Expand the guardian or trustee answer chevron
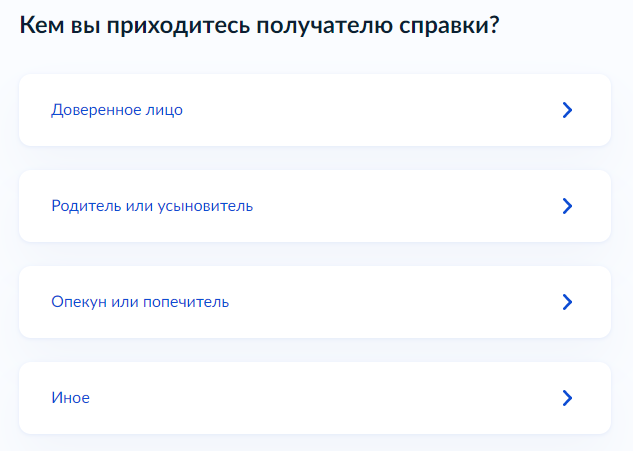Image resolution: width=633 pixels, height=451 pixels. 567,302
